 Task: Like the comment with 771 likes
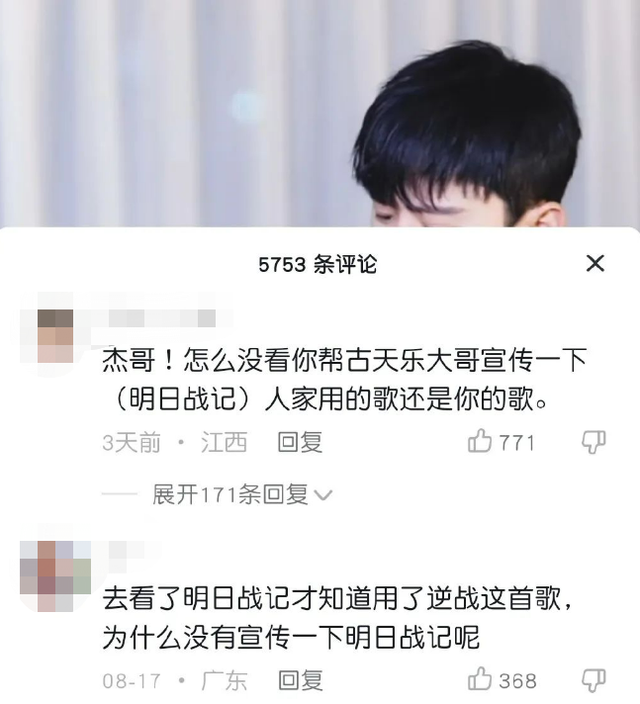click(x=480, y=440)
